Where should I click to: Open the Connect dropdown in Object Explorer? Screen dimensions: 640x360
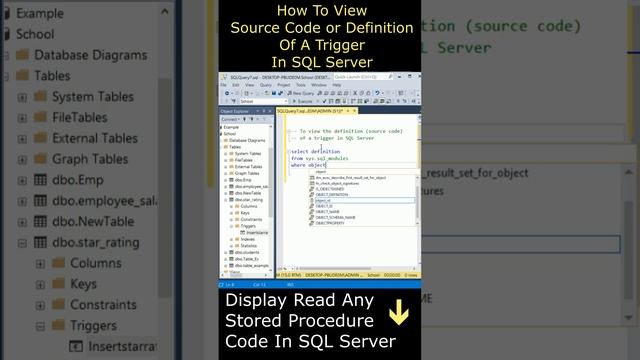[230, 119]
